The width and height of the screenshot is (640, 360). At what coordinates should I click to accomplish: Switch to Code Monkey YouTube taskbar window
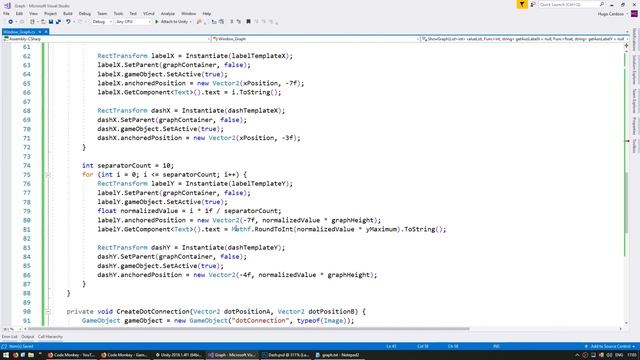71,355
